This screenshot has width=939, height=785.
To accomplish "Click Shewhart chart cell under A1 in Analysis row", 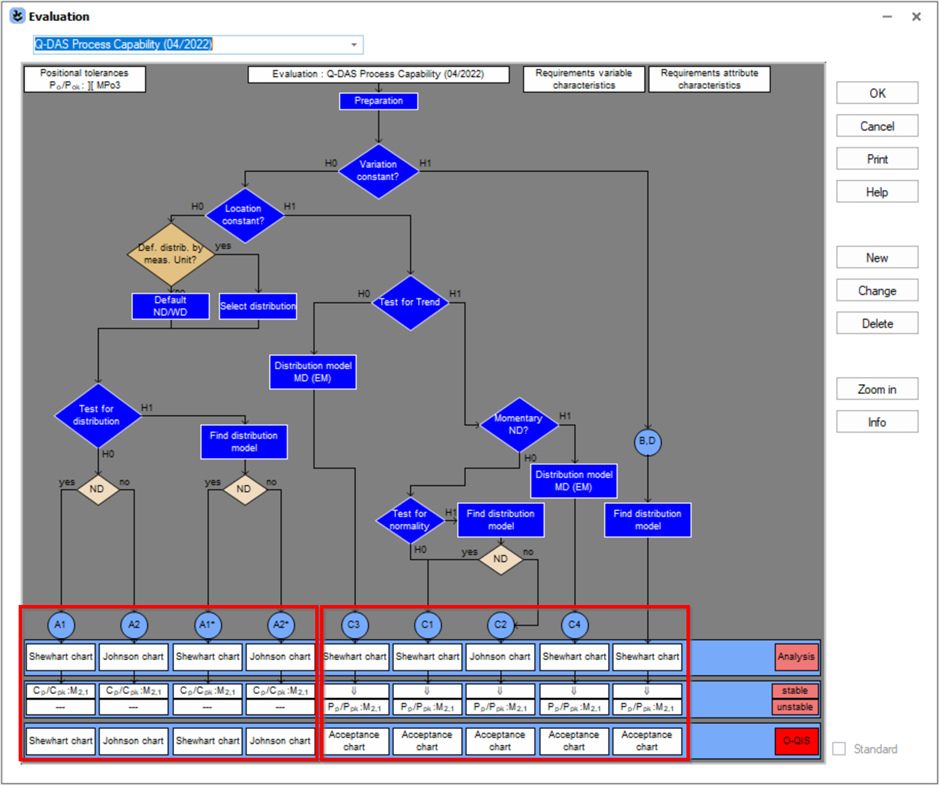I will 60,657.
